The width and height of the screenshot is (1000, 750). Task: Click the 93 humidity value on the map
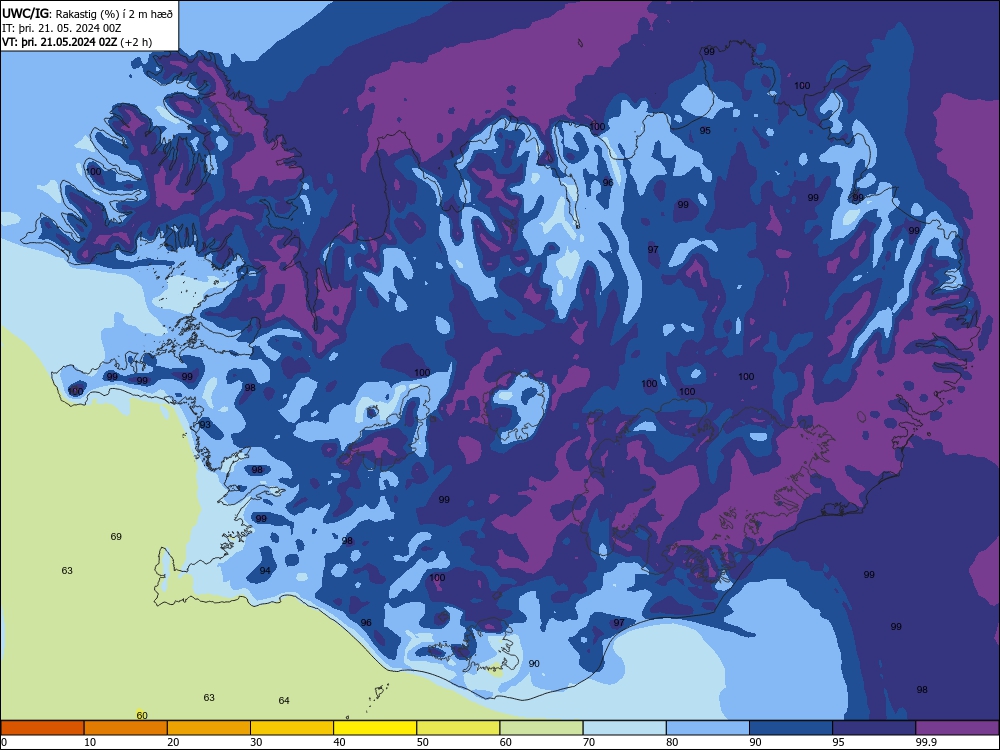[205, 425]
